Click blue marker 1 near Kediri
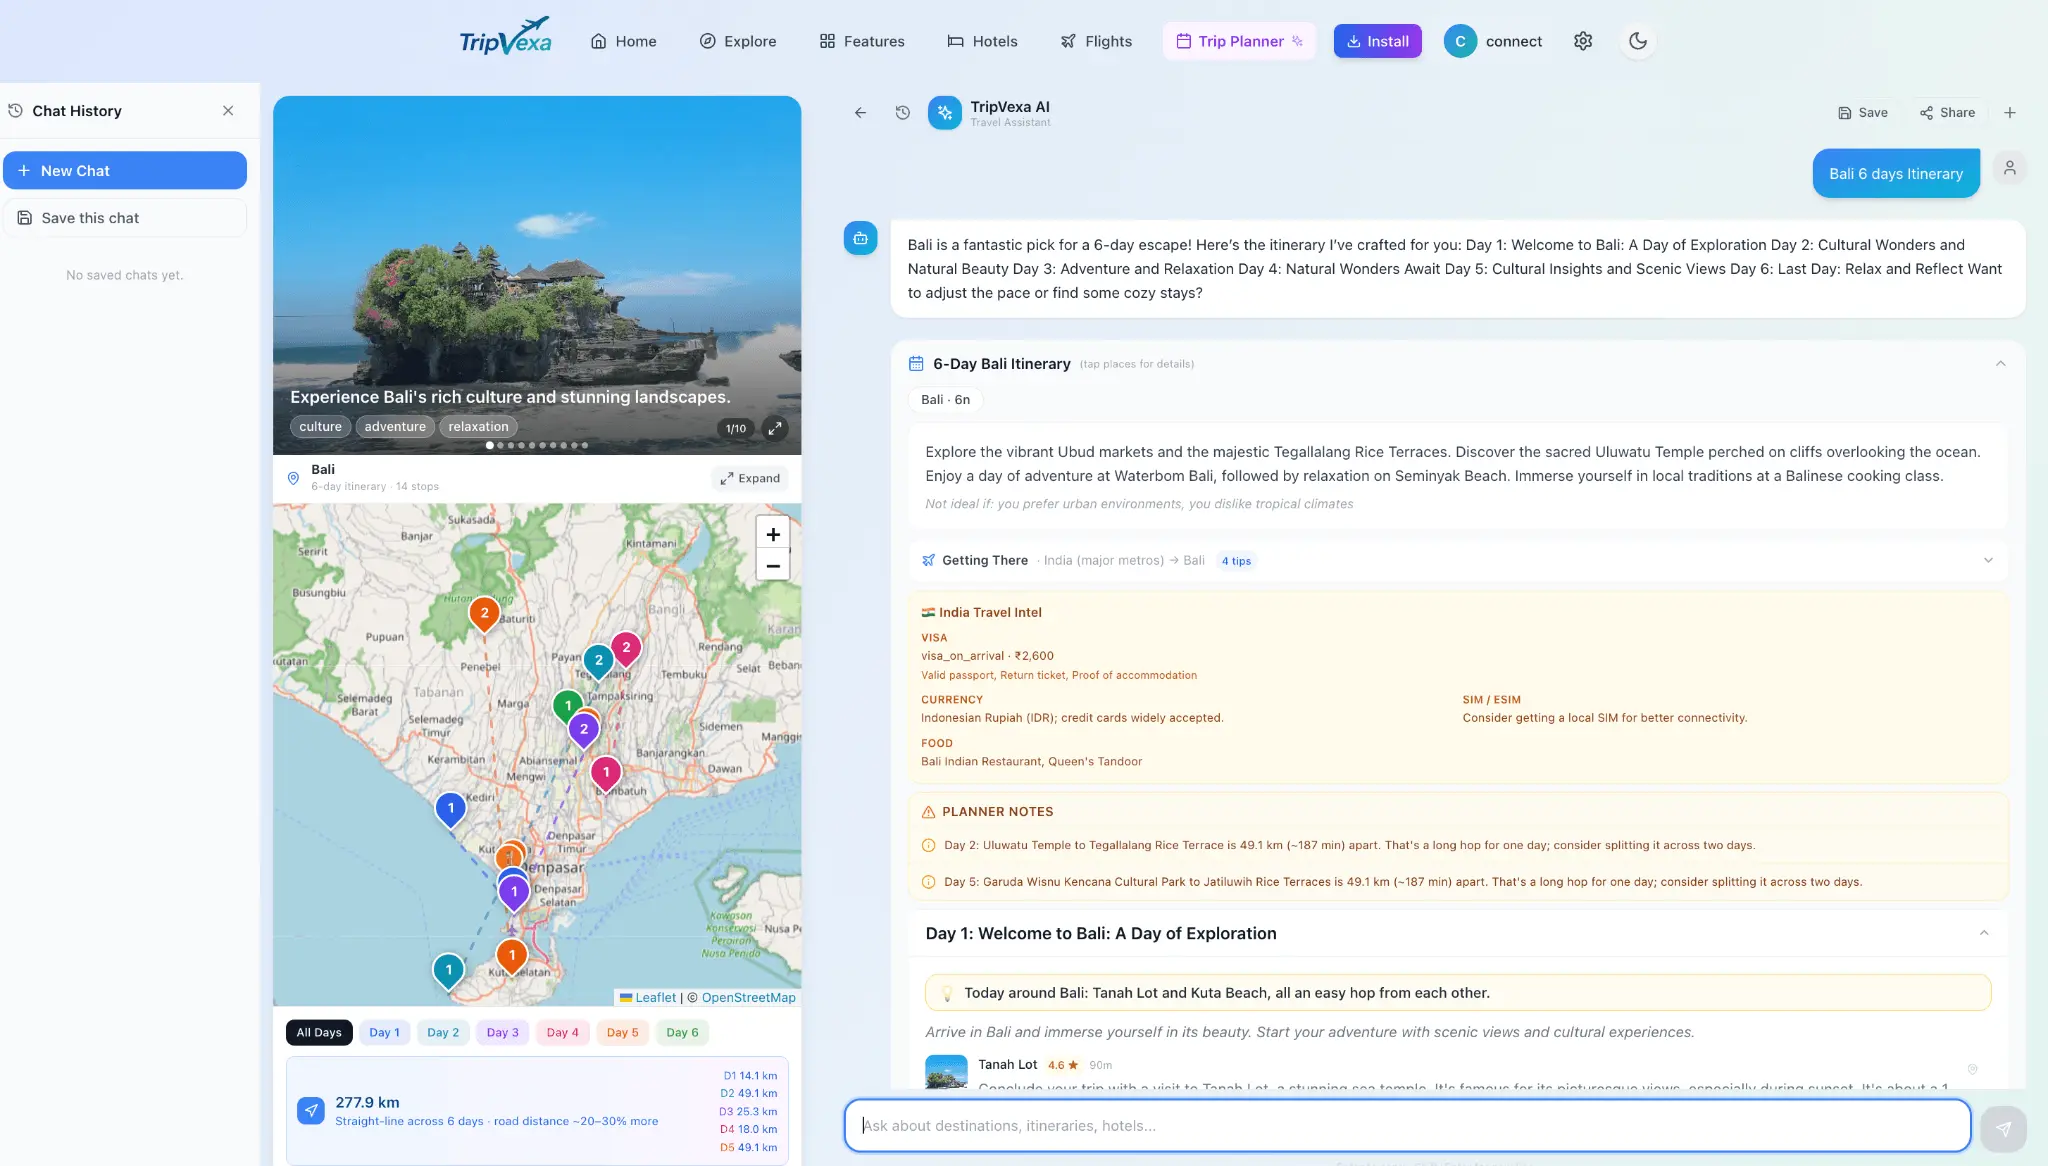This screenshot has width=2048, height=1166. coord(451,809)
